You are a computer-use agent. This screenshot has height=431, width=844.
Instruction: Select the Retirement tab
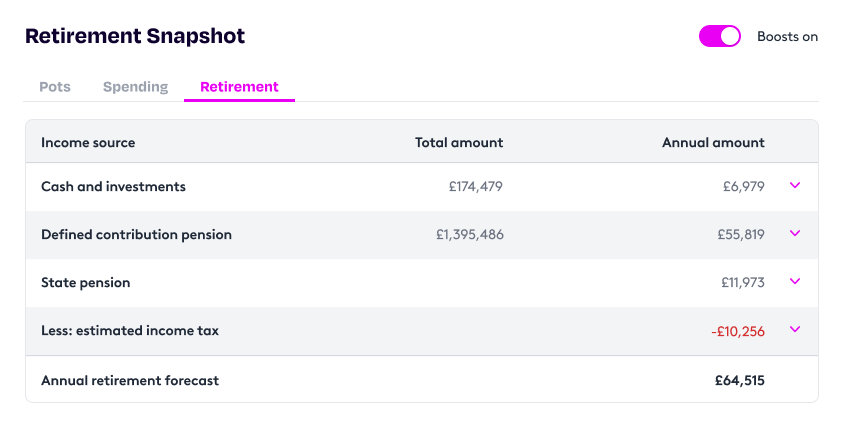[x=239, y=87]
